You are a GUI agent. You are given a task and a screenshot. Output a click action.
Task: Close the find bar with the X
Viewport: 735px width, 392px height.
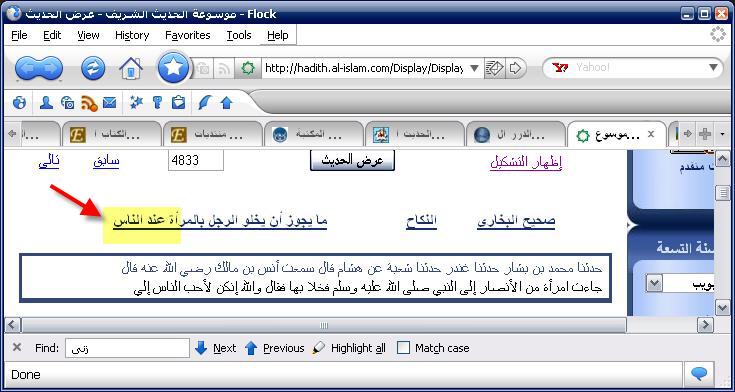tap(17, 347)
